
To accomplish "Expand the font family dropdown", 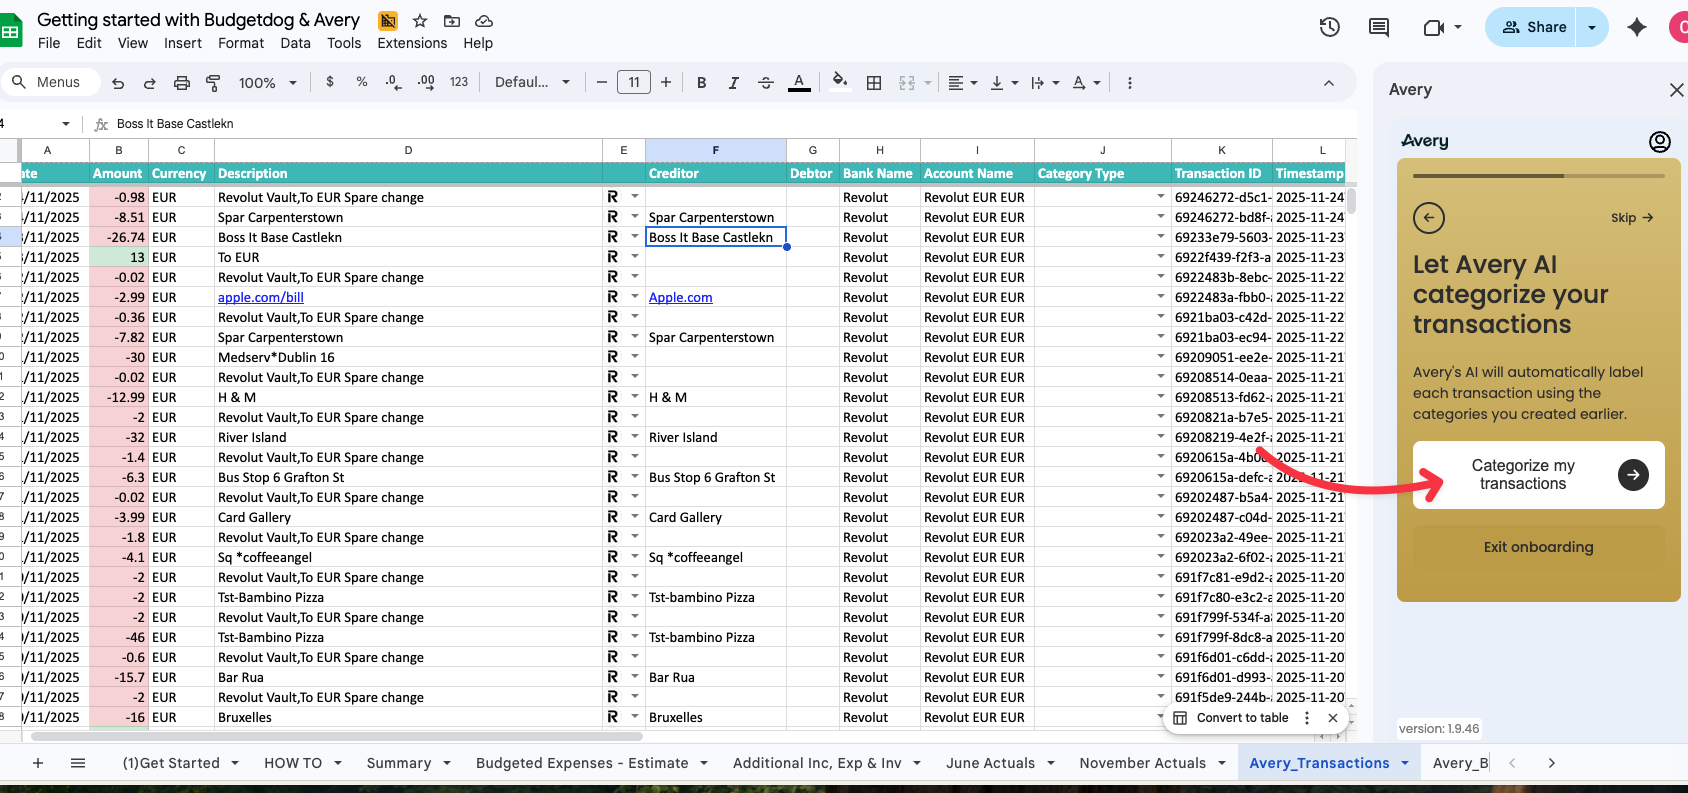I will tap(532, 83).
